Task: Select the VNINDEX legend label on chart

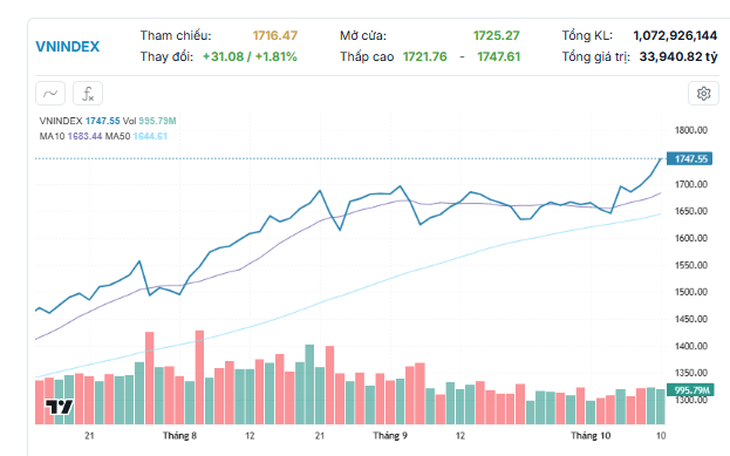Action: (61, 121)
